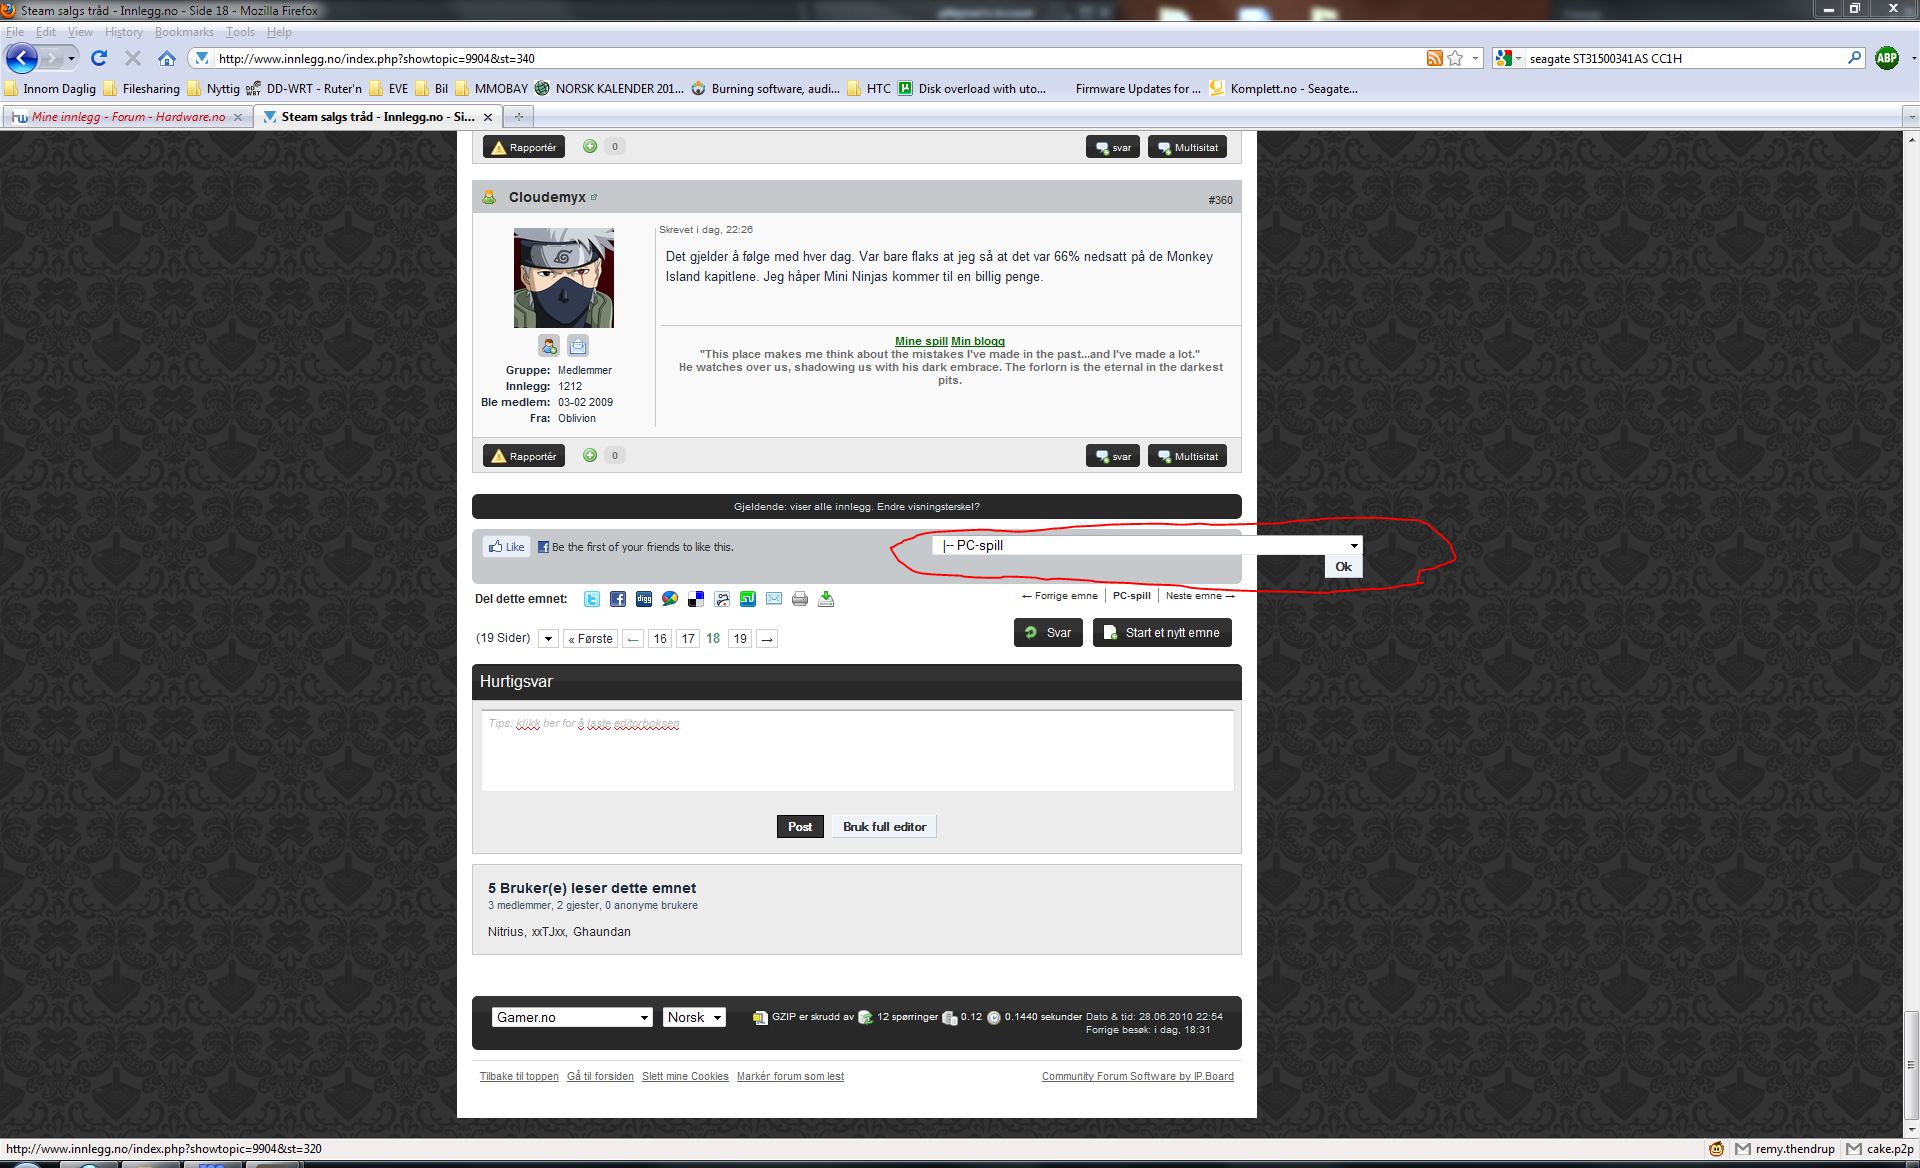The image size is (1920, 1168).
Task: Open the Gamer.no skin selector
Action: 572,1017
